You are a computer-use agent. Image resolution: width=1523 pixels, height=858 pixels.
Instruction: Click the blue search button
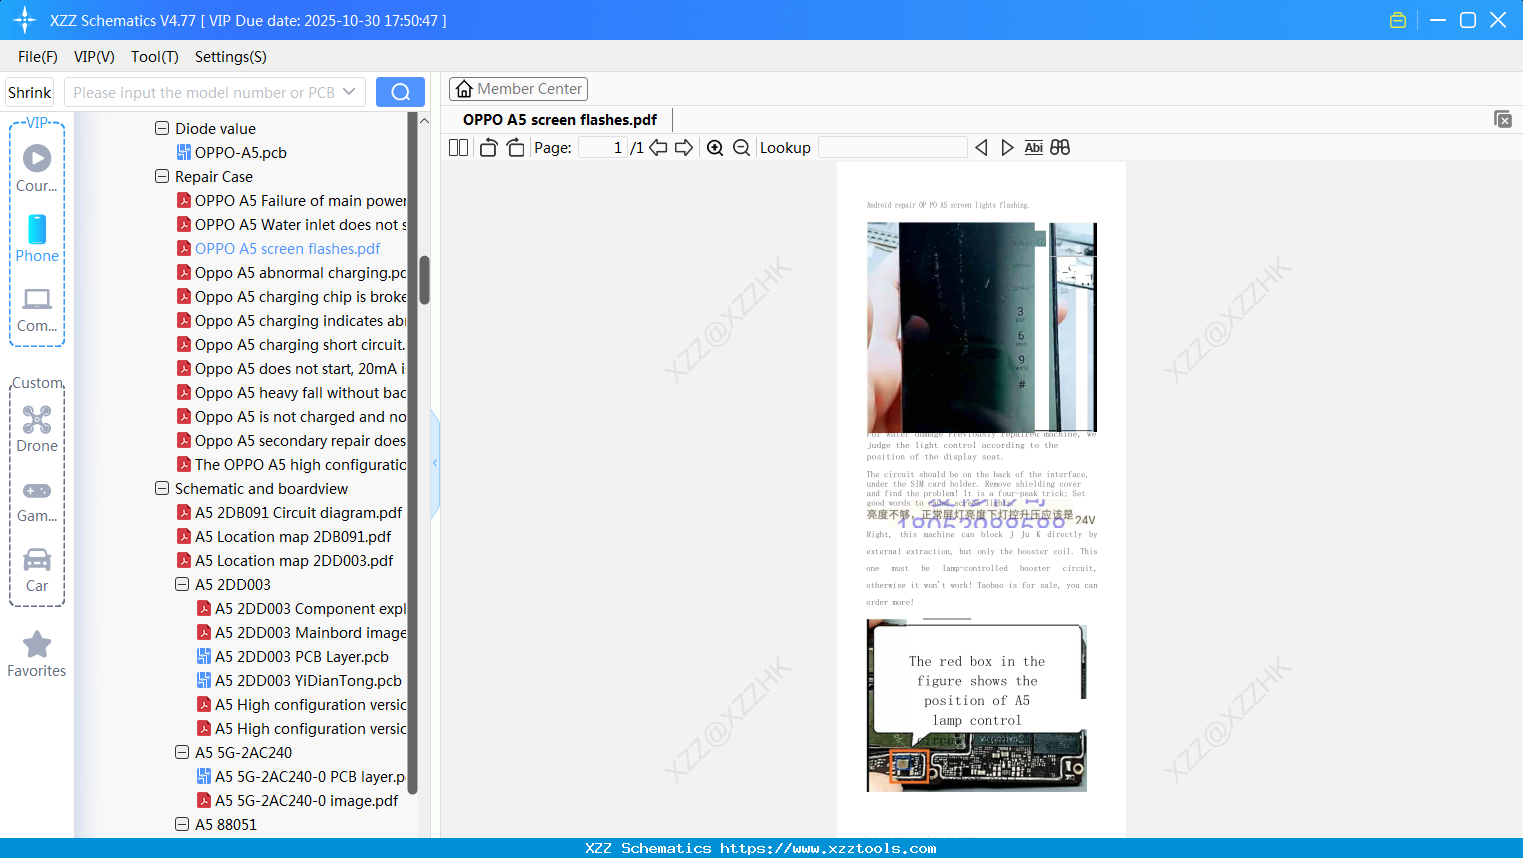400,92
